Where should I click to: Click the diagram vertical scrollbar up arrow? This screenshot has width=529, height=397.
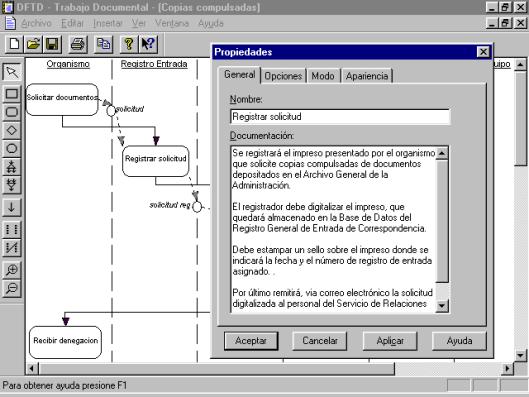point(520,64)
